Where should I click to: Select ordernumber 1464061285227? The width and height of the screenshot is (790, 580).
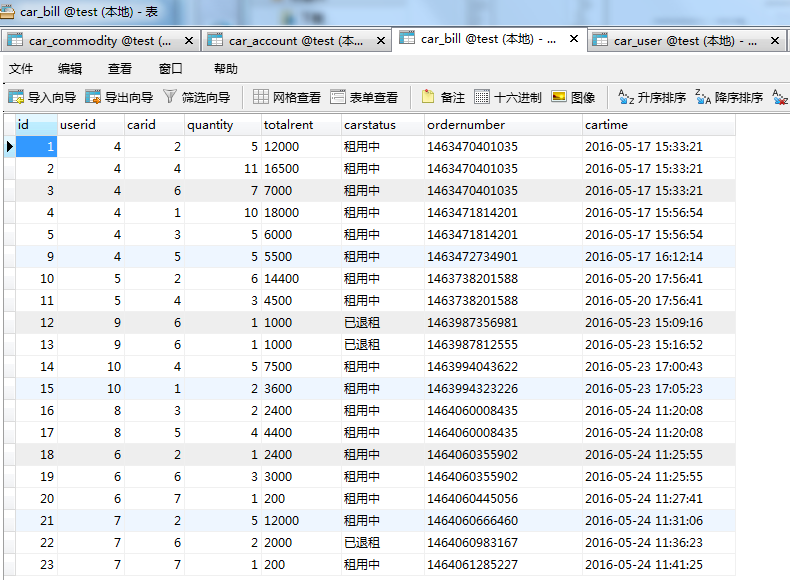[503, 564]
